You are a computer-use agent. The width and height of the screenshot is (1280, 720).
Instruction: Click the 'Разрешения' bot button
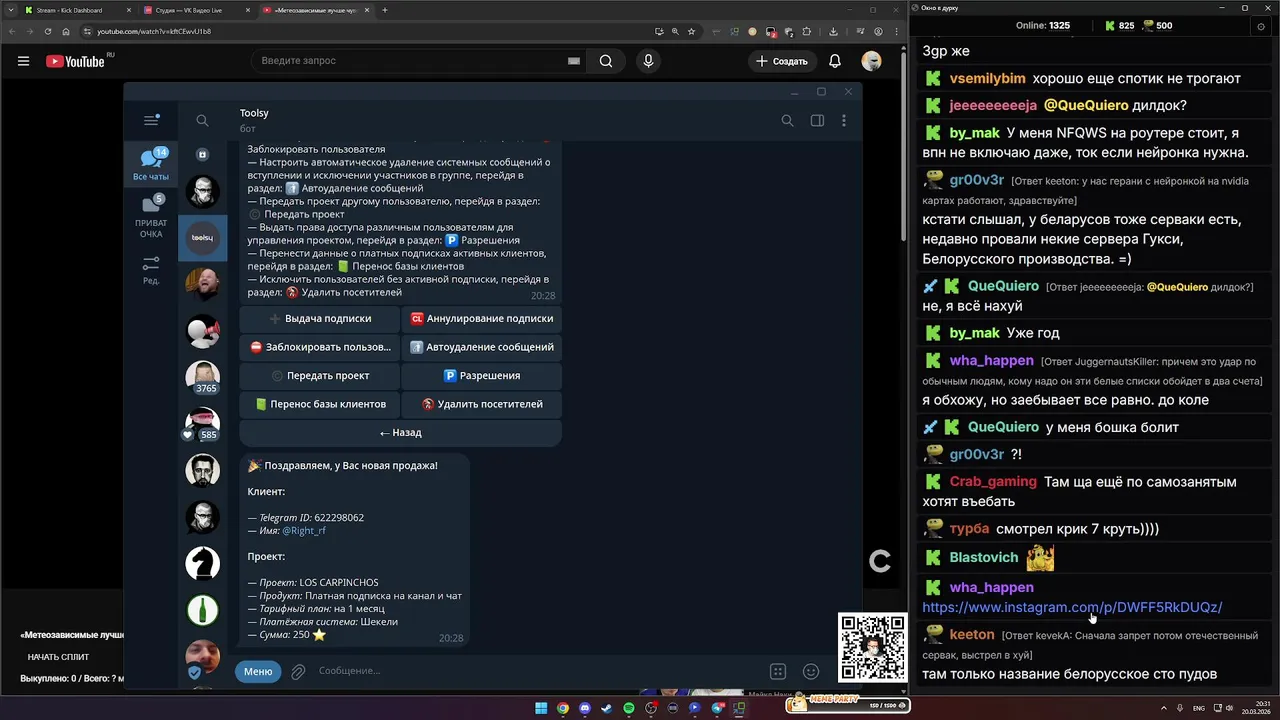(x=481, y=376)
